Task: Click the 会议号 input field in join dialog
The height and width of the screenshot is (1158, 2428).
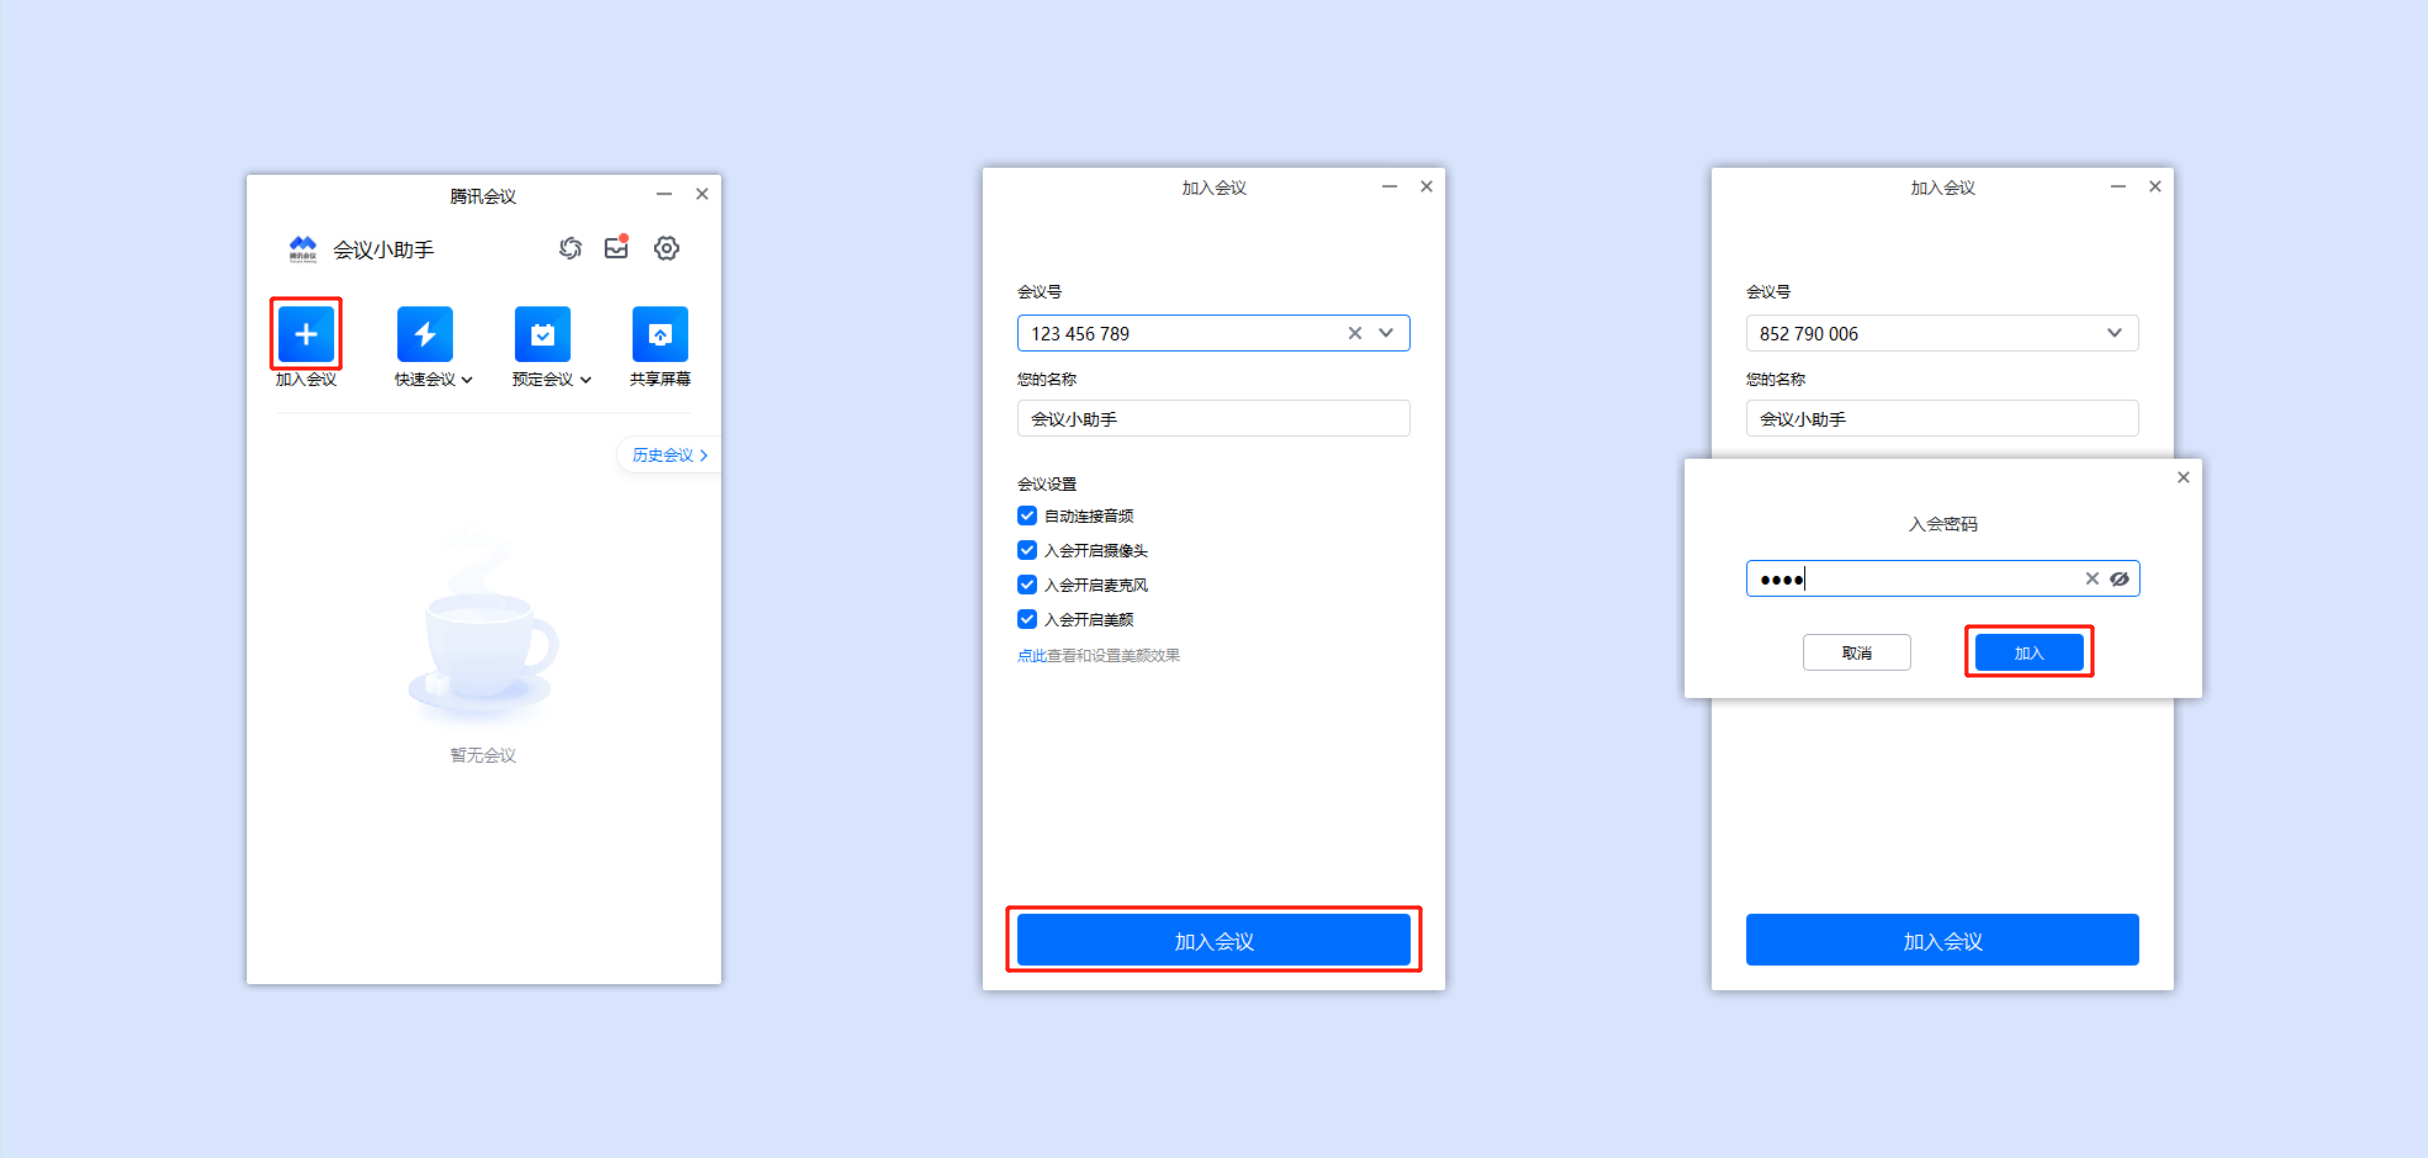Action: pos(1212,331)
